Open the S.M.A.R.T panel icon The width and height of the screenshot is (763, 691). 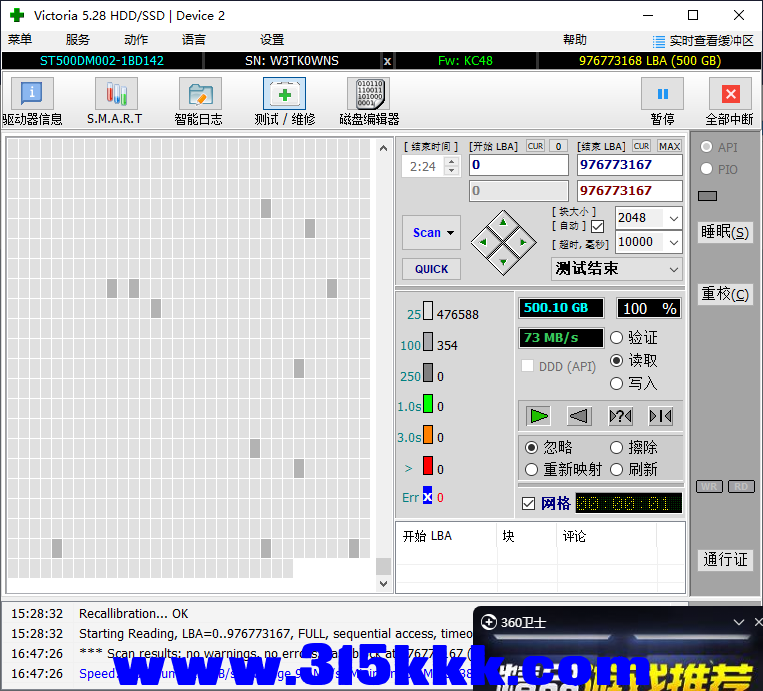tap(115, 94)
